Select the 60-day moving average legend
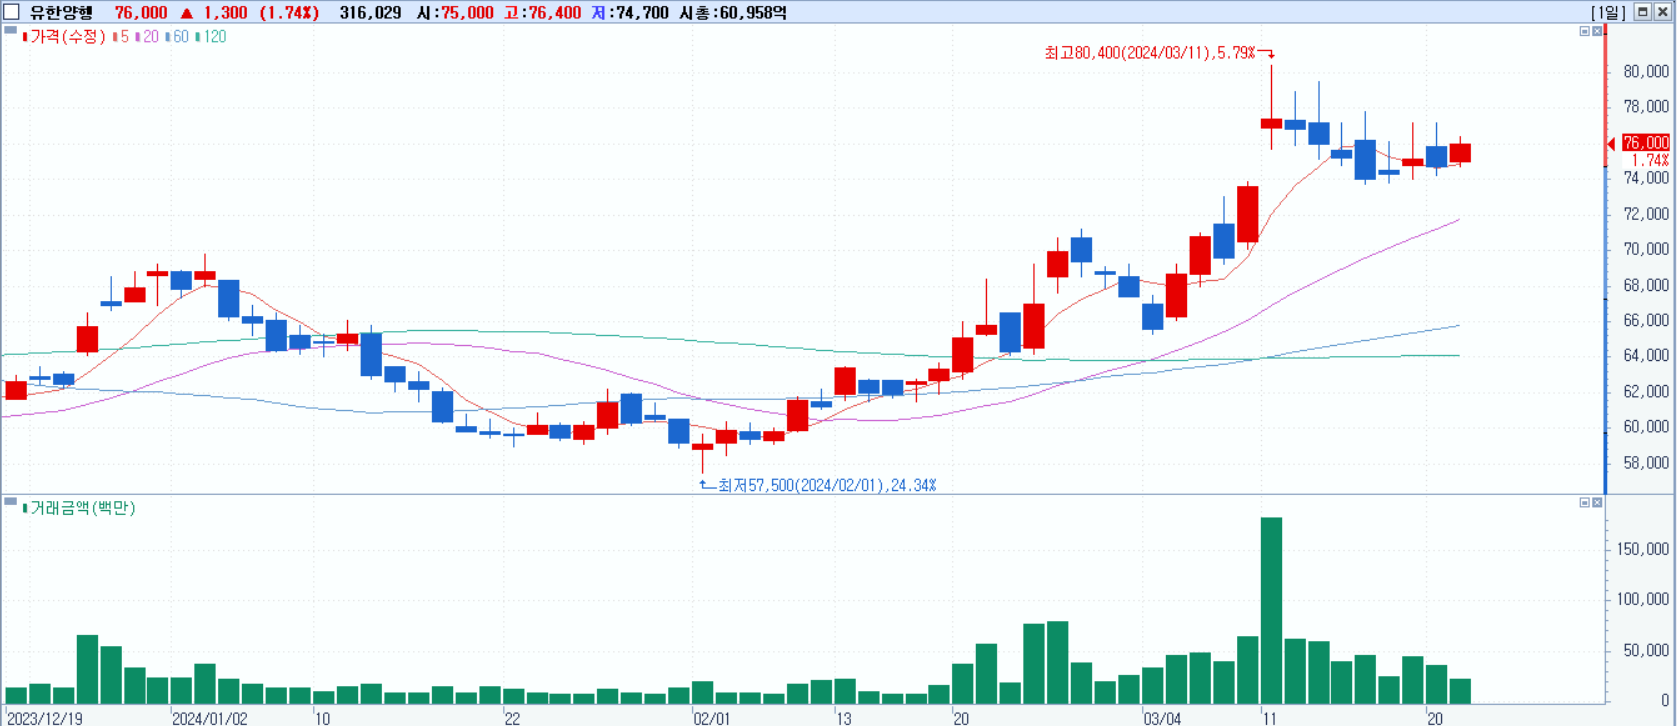Viewport: 1677px width, 726px height. 177,37
